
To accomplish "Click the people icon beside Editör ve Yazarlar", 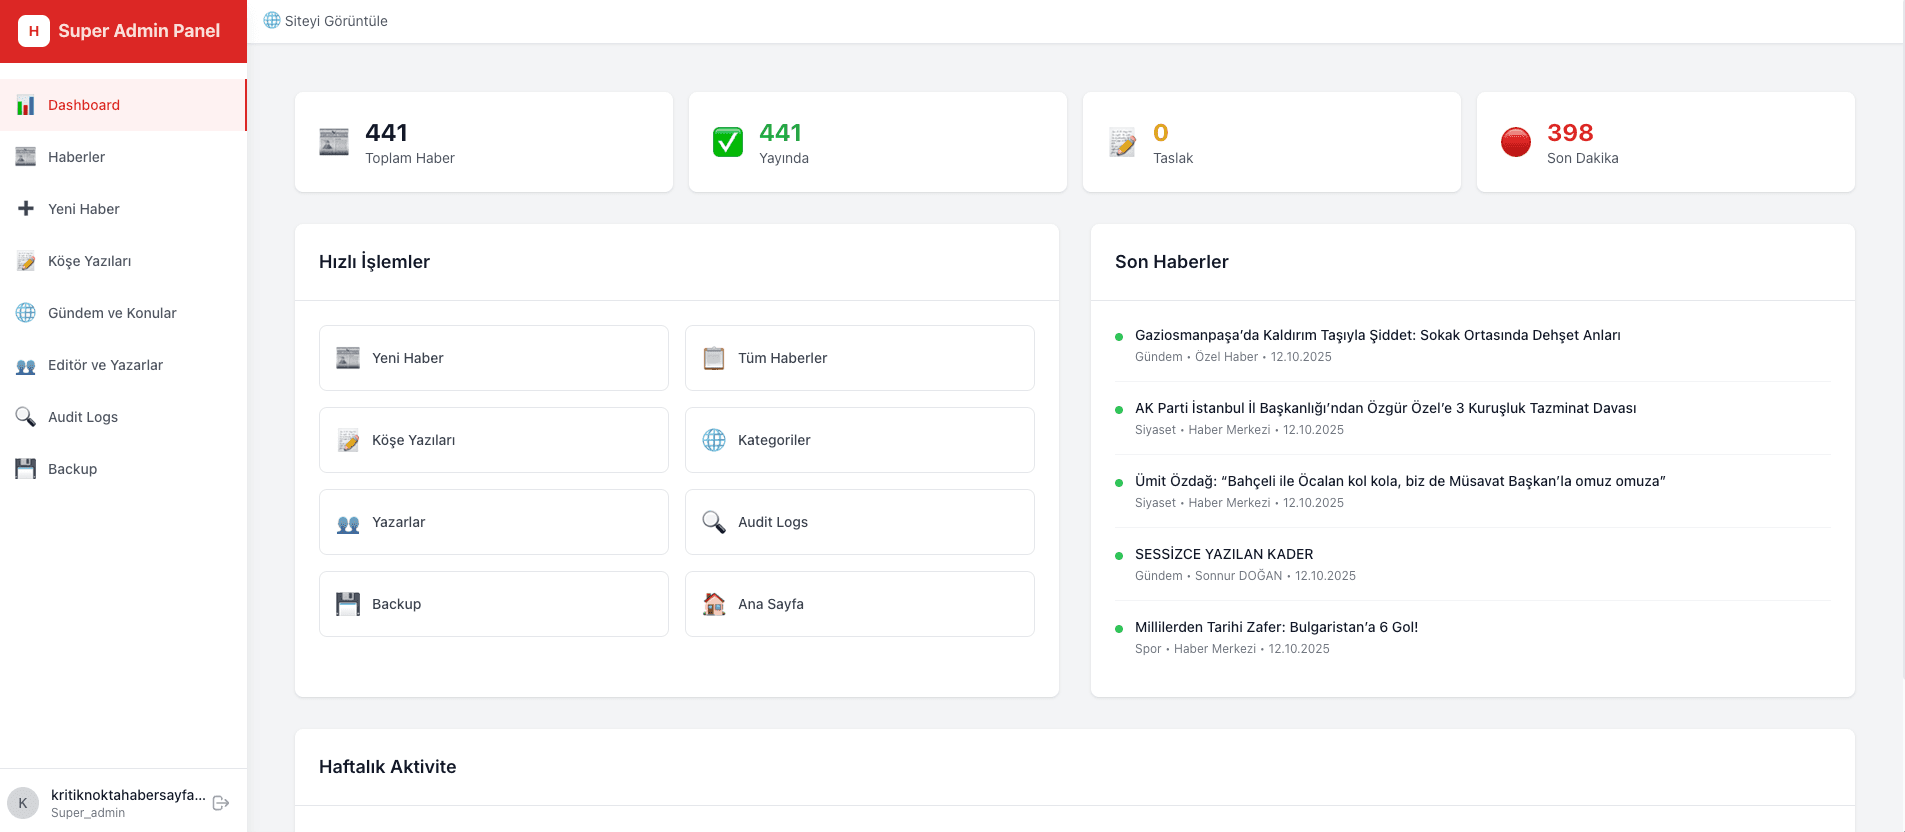I will (x=26, y=366).
